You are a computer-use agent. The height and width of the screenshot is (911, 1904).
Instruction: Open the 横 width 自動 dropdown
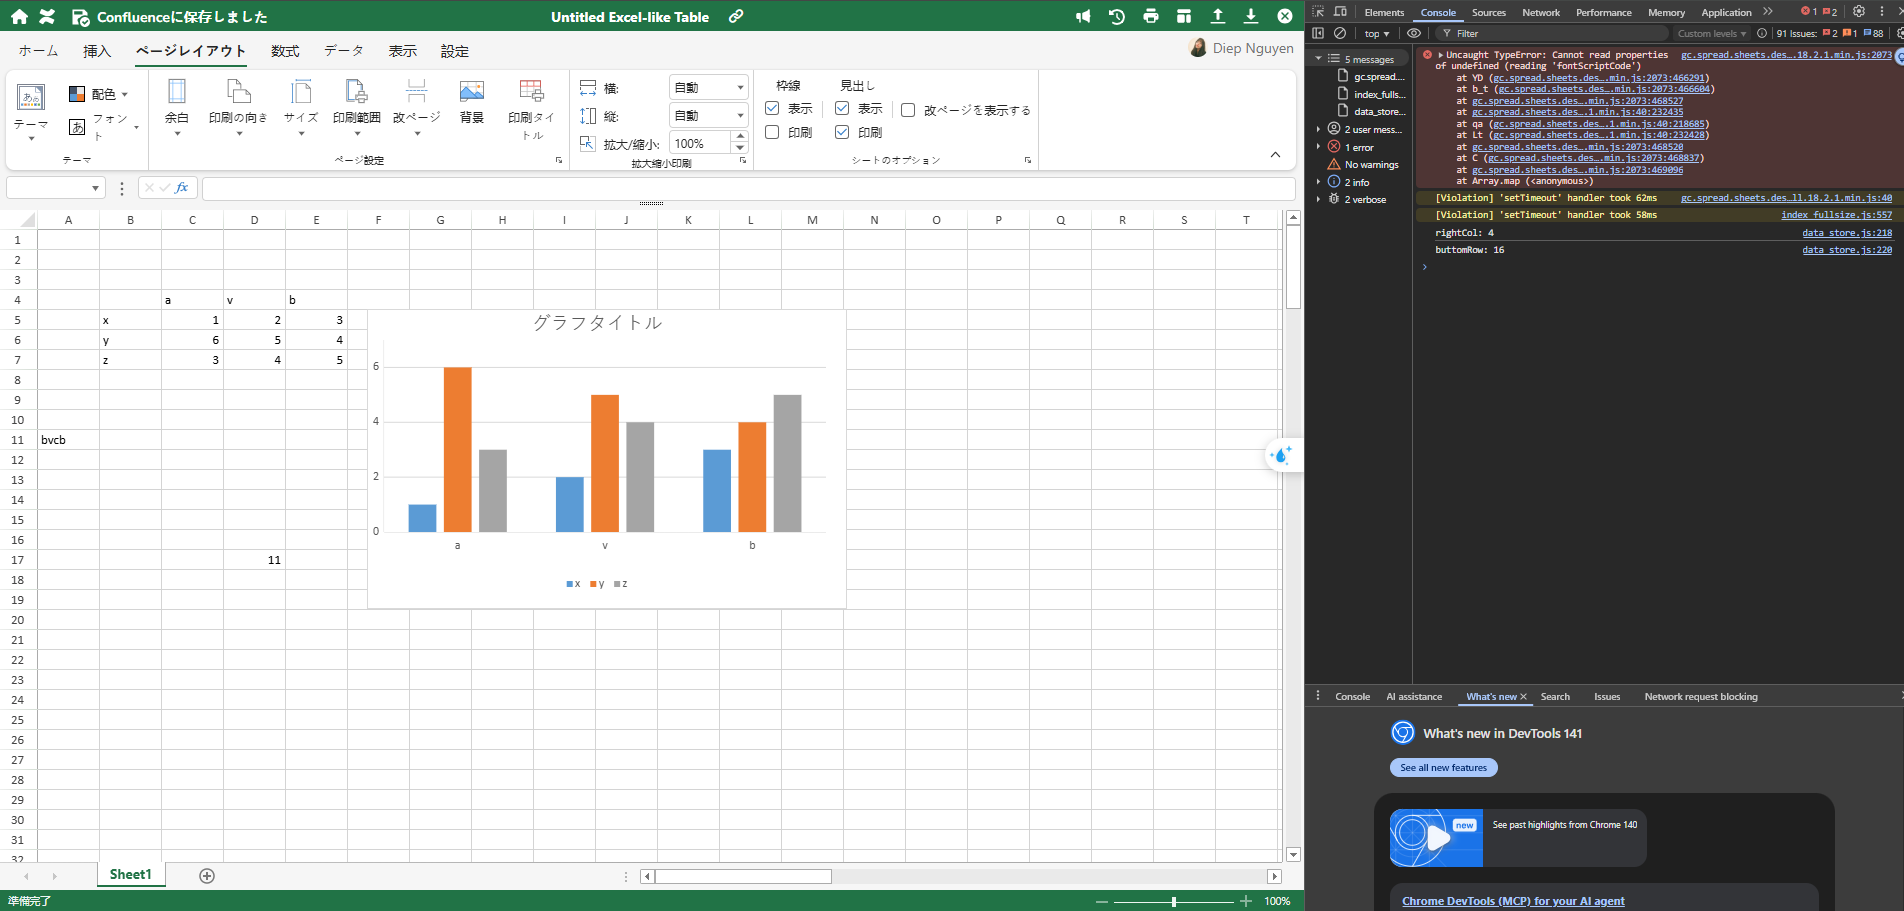[x=708, y=88]
